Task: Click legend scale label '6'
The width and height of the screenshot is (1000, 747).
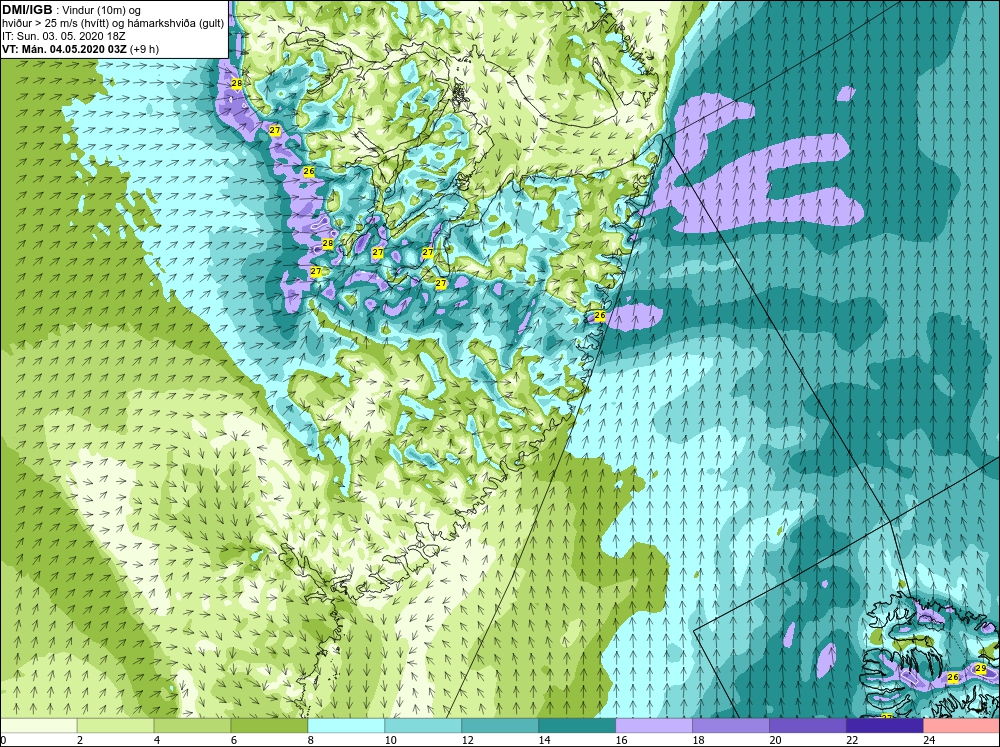Action: 233,740
